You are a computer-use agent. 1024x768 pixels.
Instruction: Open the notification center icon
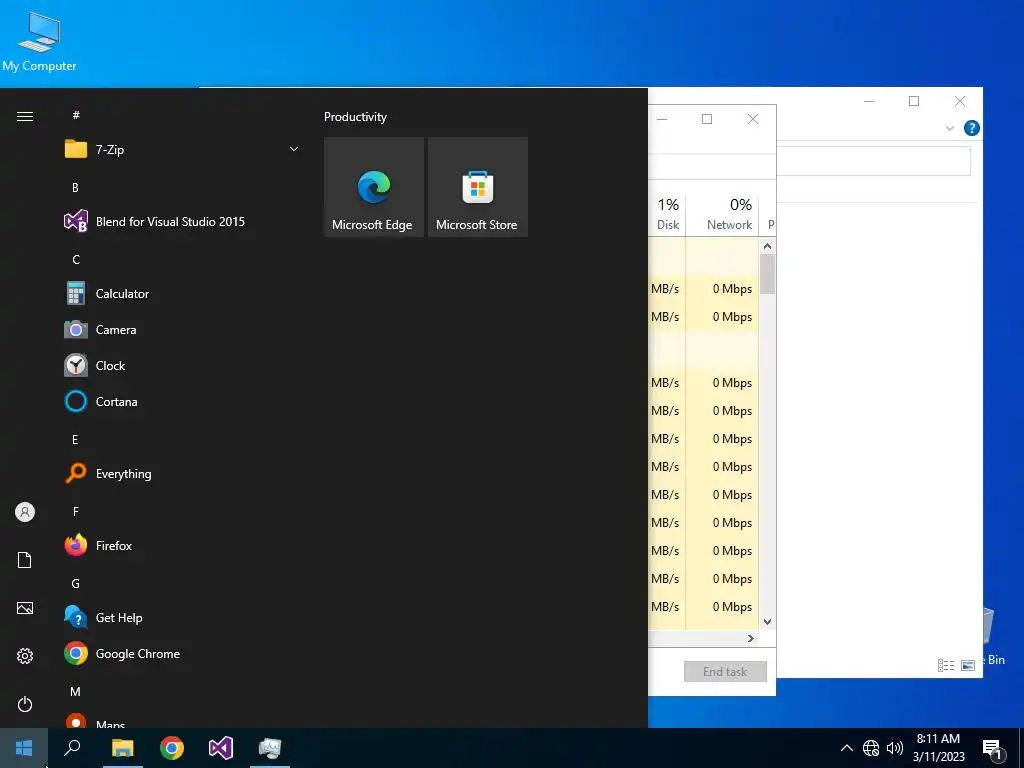click(993, 749)
